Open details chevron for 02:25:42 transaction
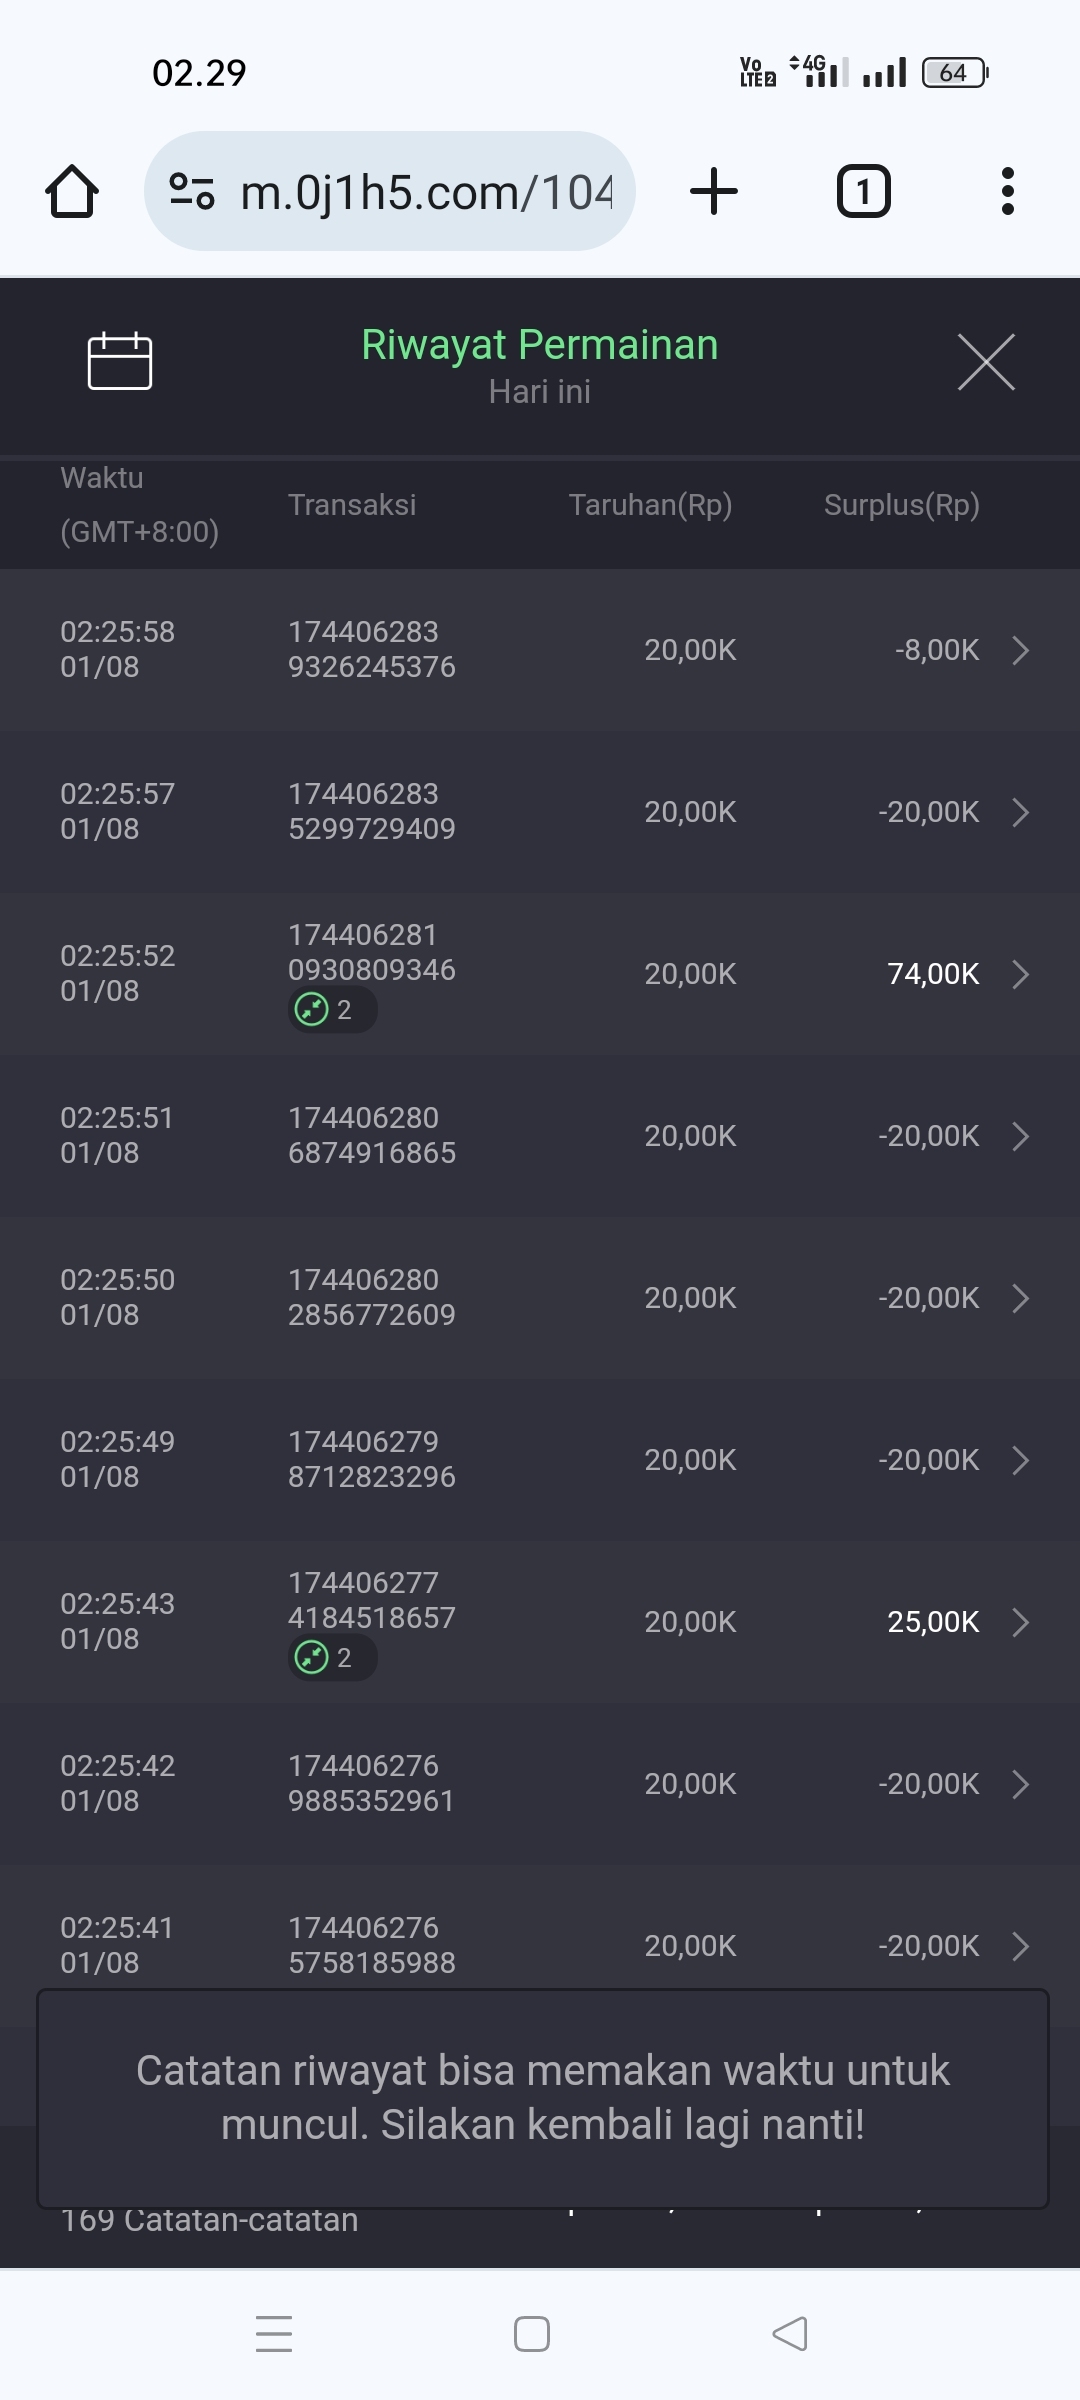Image resolution: width=1080 pixels, height=2400 pixels. (x=1020, y=1784)
